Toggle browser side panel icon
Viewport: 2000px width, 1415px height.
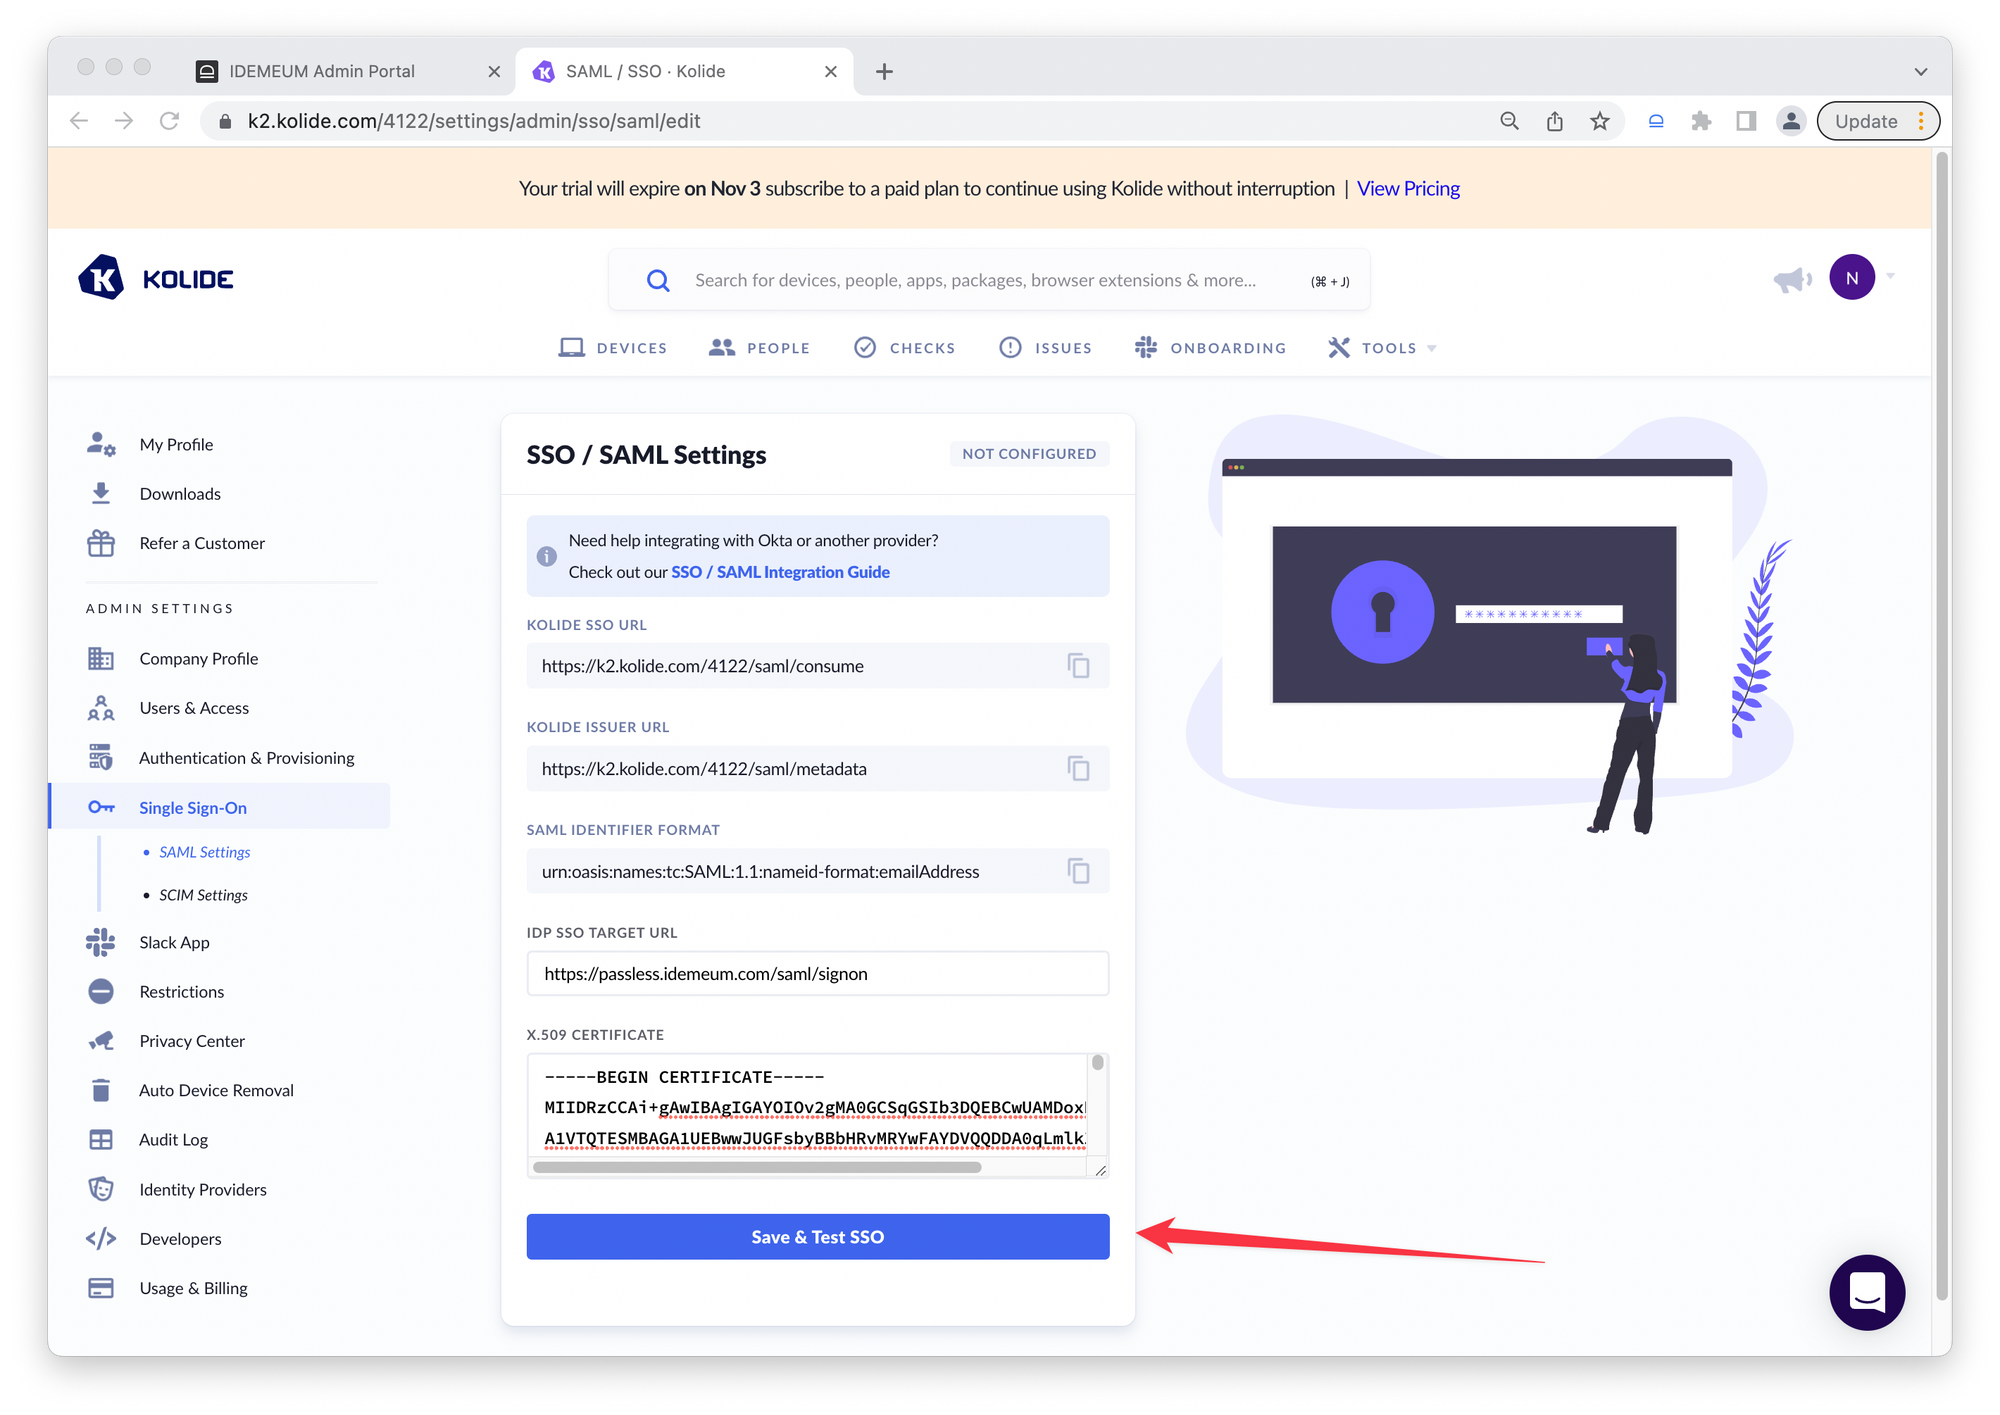1746,121
